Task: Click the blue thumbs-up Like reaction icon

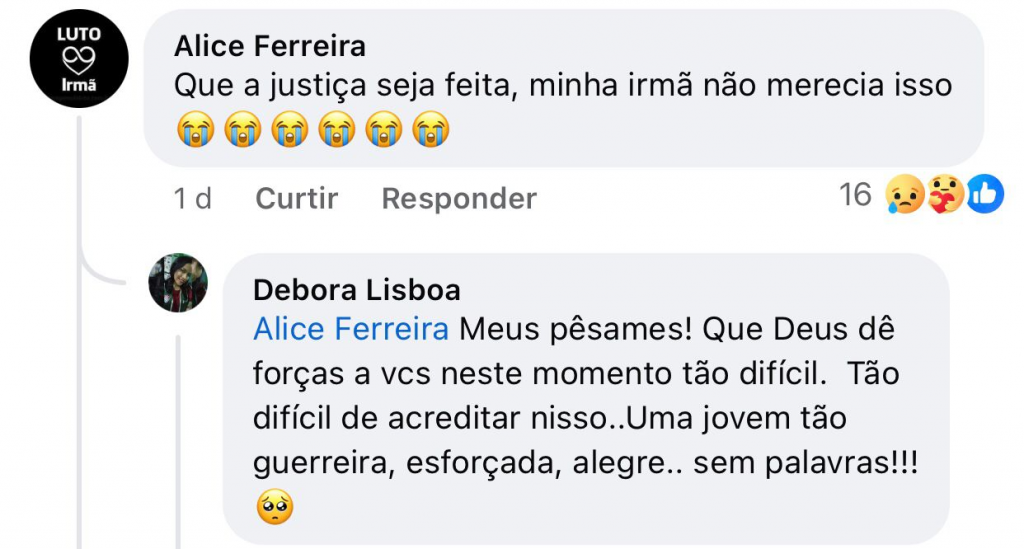Action: point(984,195)
